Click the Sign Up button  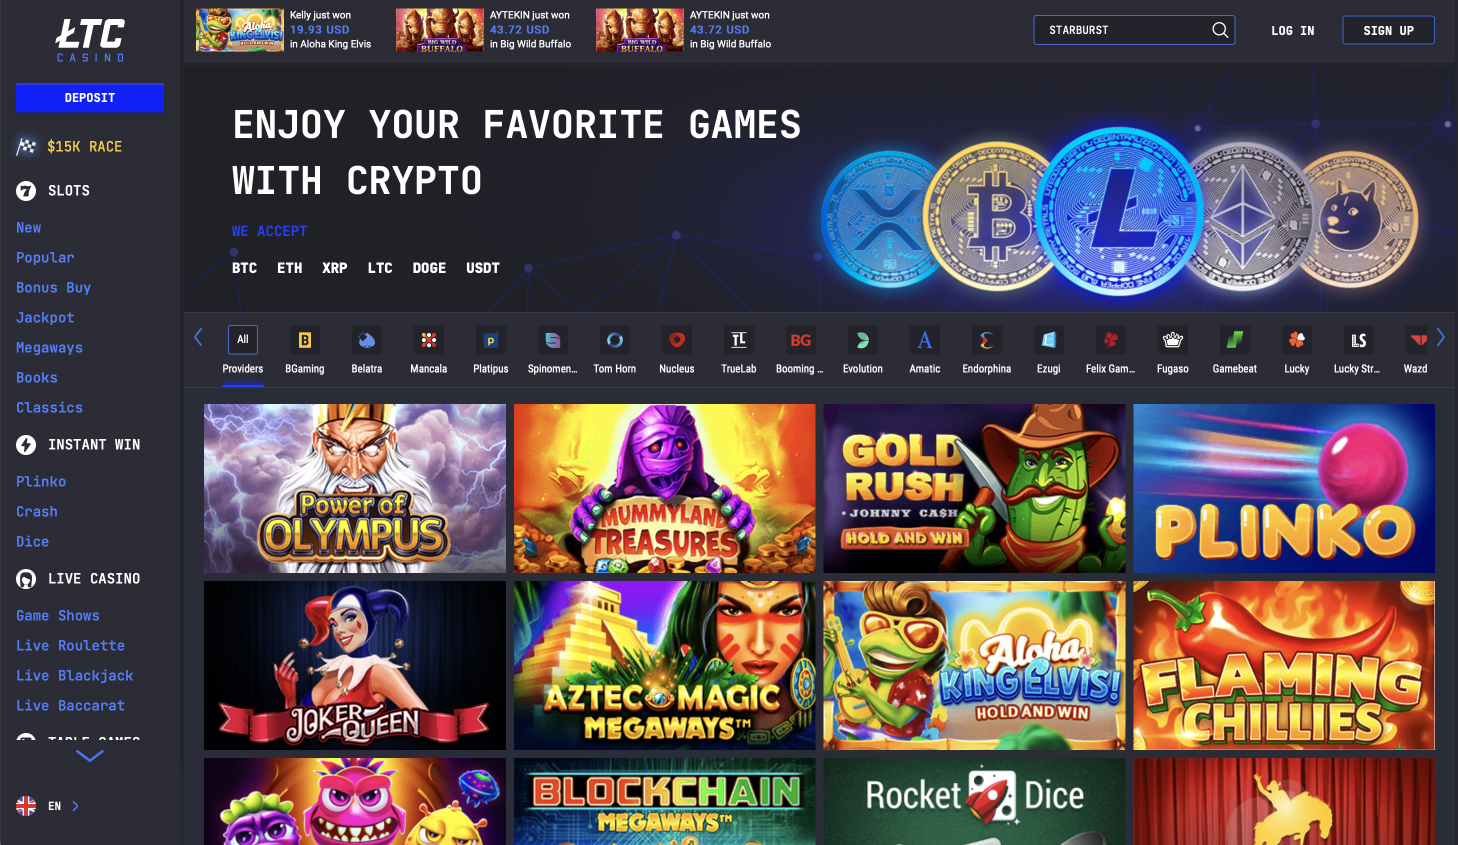[x=1388, y=30]
